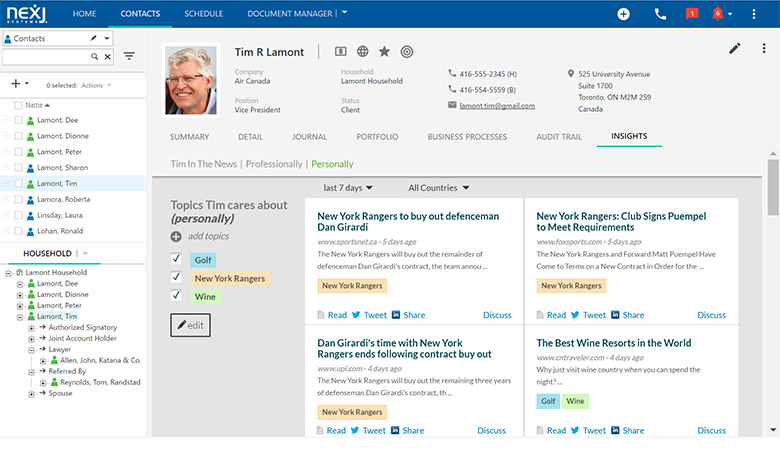
Task: Open the red message notifications icon
Action: [691, 13]
